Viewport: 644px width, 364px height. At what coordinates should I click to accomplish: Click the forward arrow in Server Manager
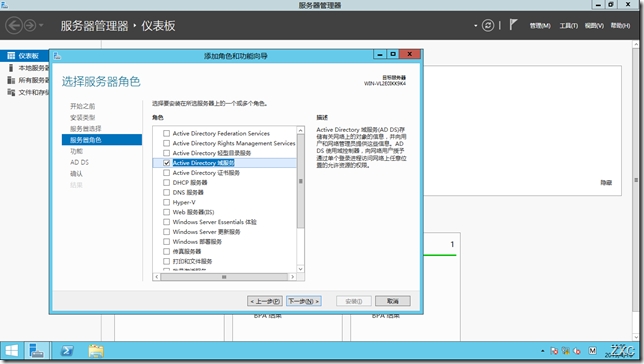point(30,25)
